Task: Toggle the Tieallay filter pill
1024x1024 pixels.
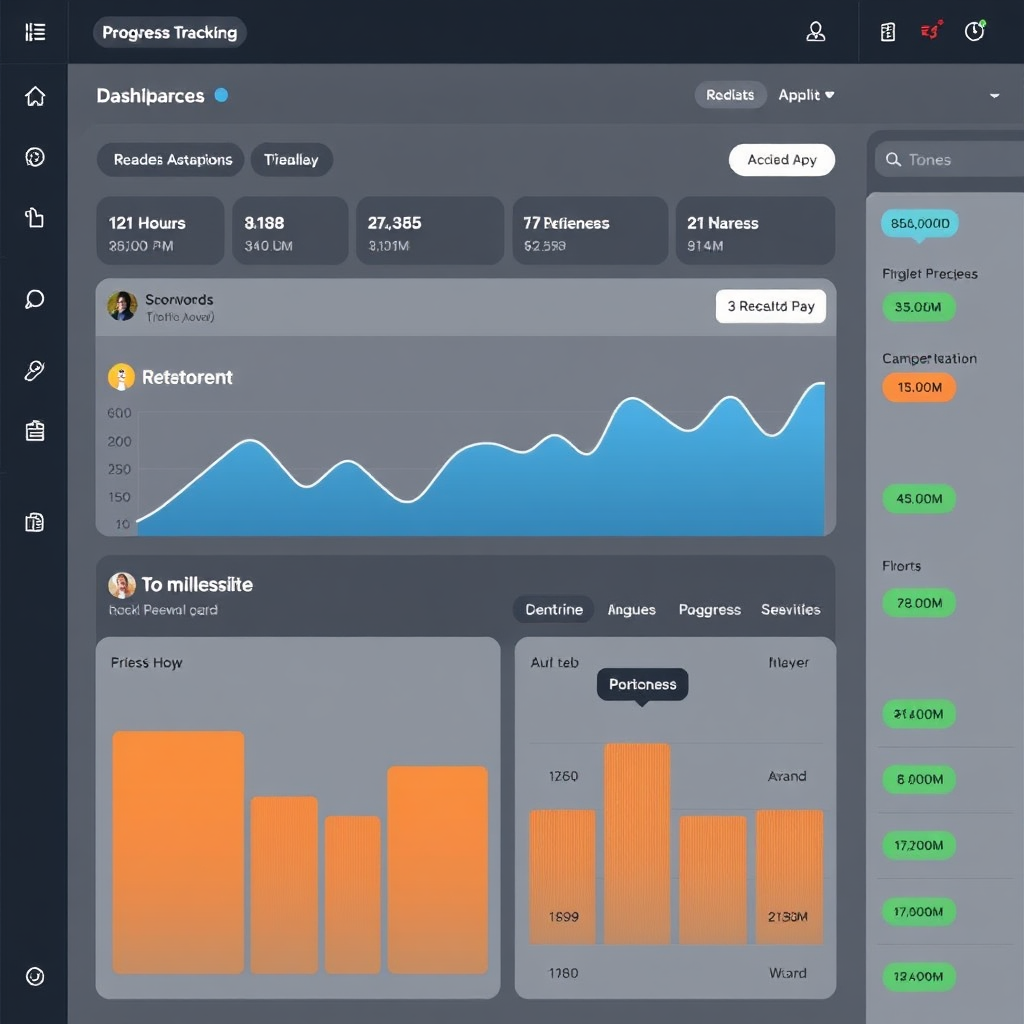Action: point(291,160)
